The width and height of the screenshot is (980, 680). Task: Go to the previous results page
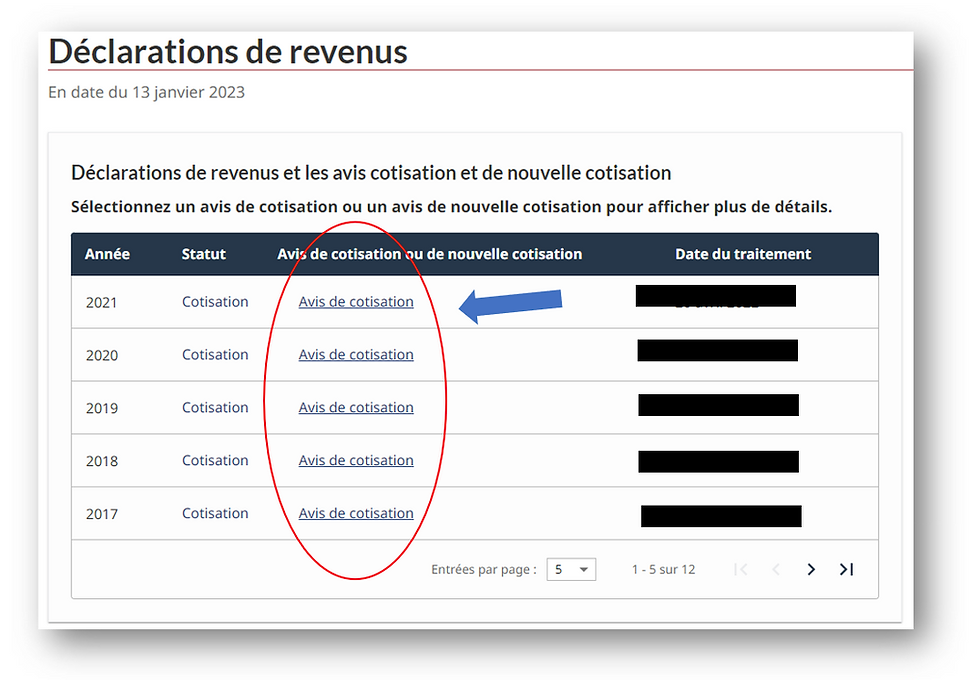pyautogui.click(x=776, y=569)
